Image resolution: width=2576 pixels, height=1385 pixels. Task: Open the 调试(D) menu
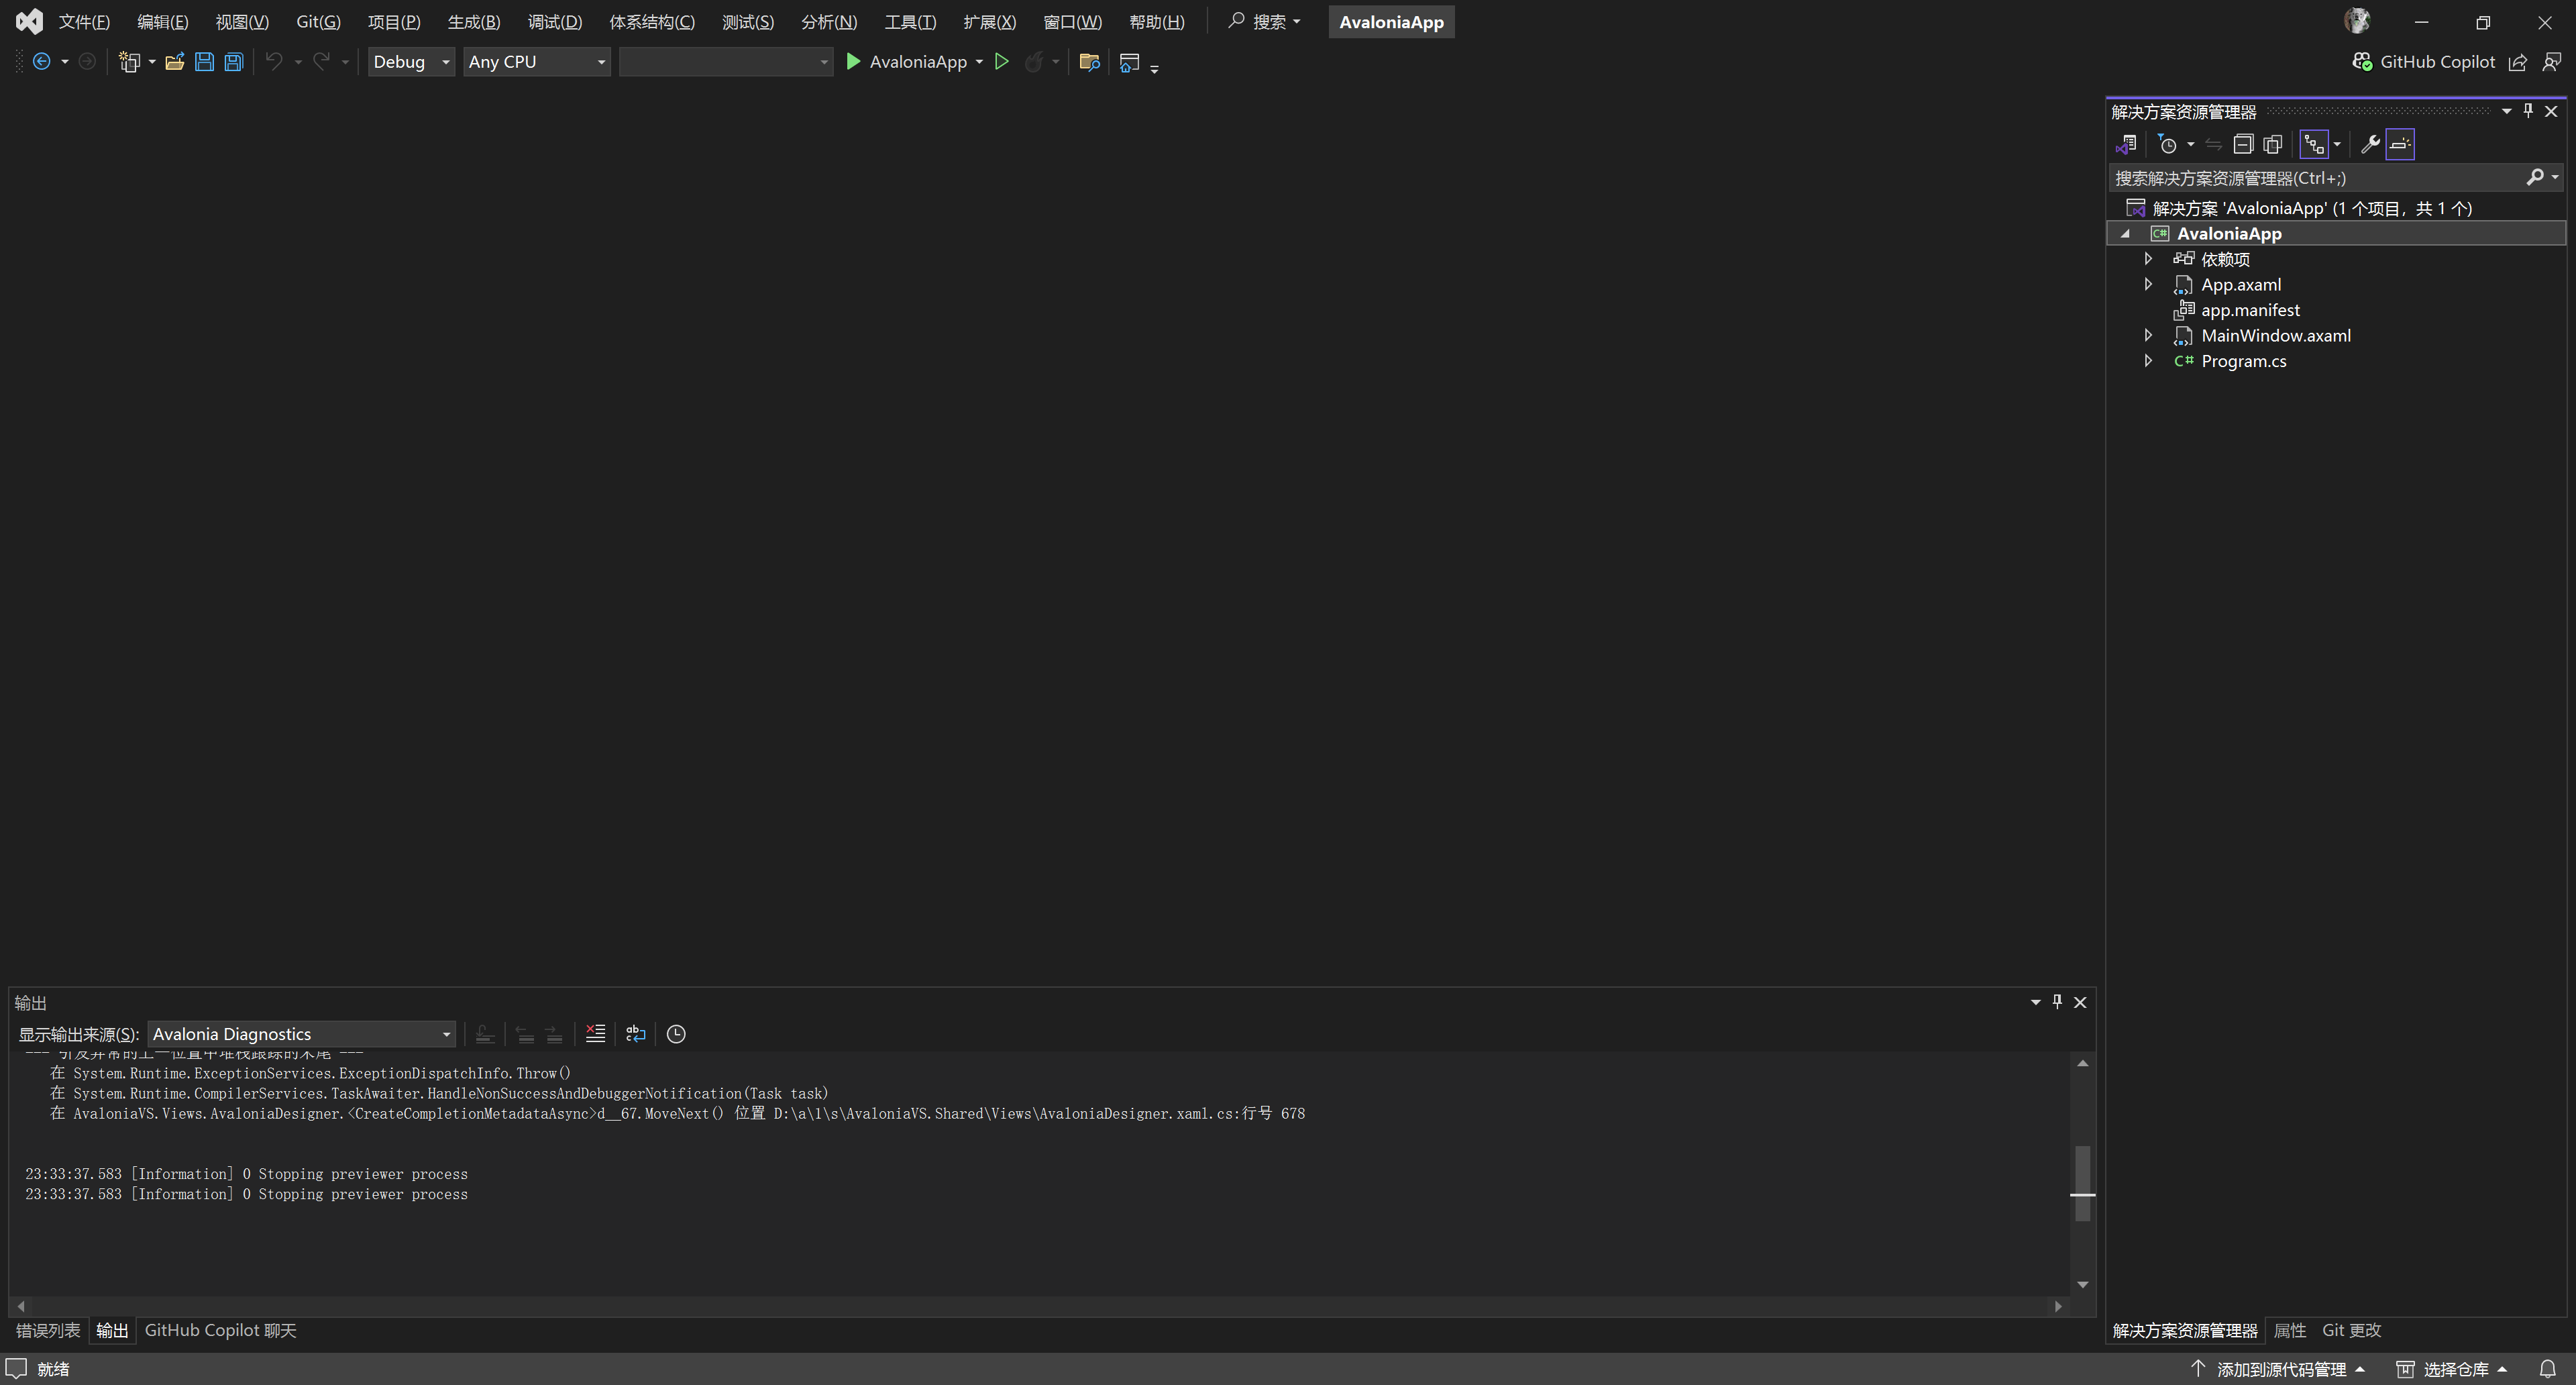[555, 22]
